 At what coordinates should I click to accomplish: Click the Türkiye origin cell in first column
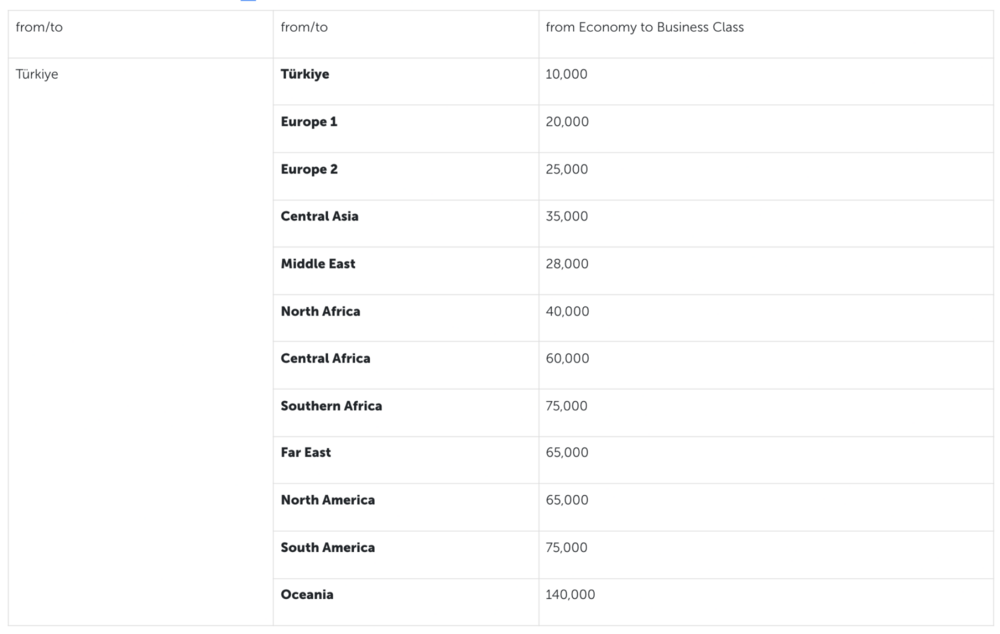37,75
